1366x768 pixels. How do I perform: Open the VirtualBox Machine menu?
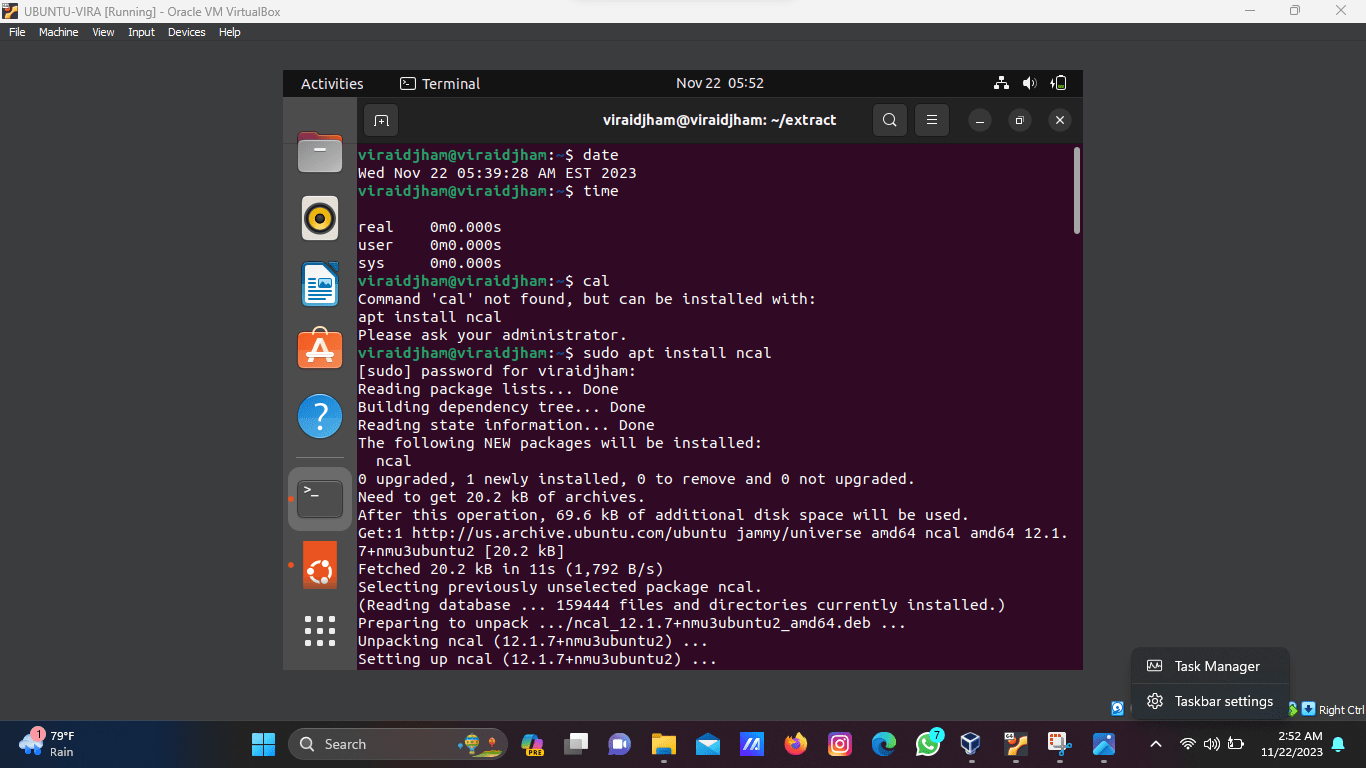(58, 32)
